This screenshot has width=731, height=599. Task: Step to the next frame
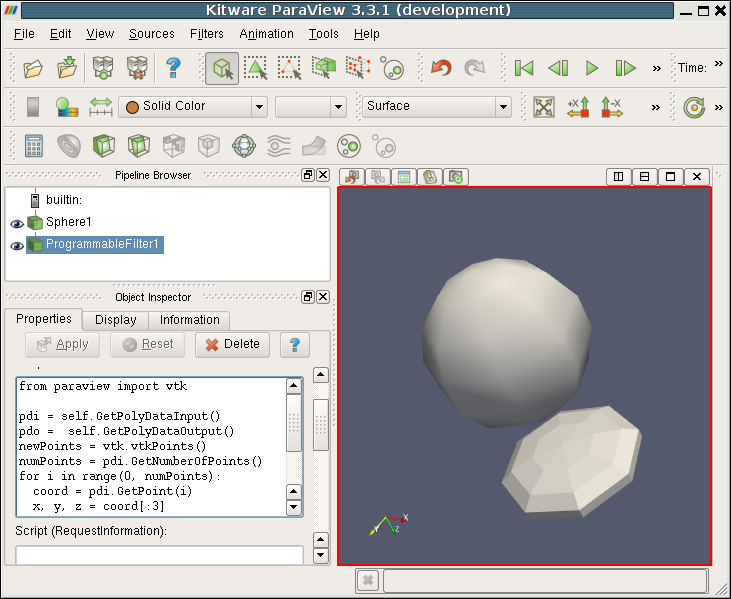point(626,68)
